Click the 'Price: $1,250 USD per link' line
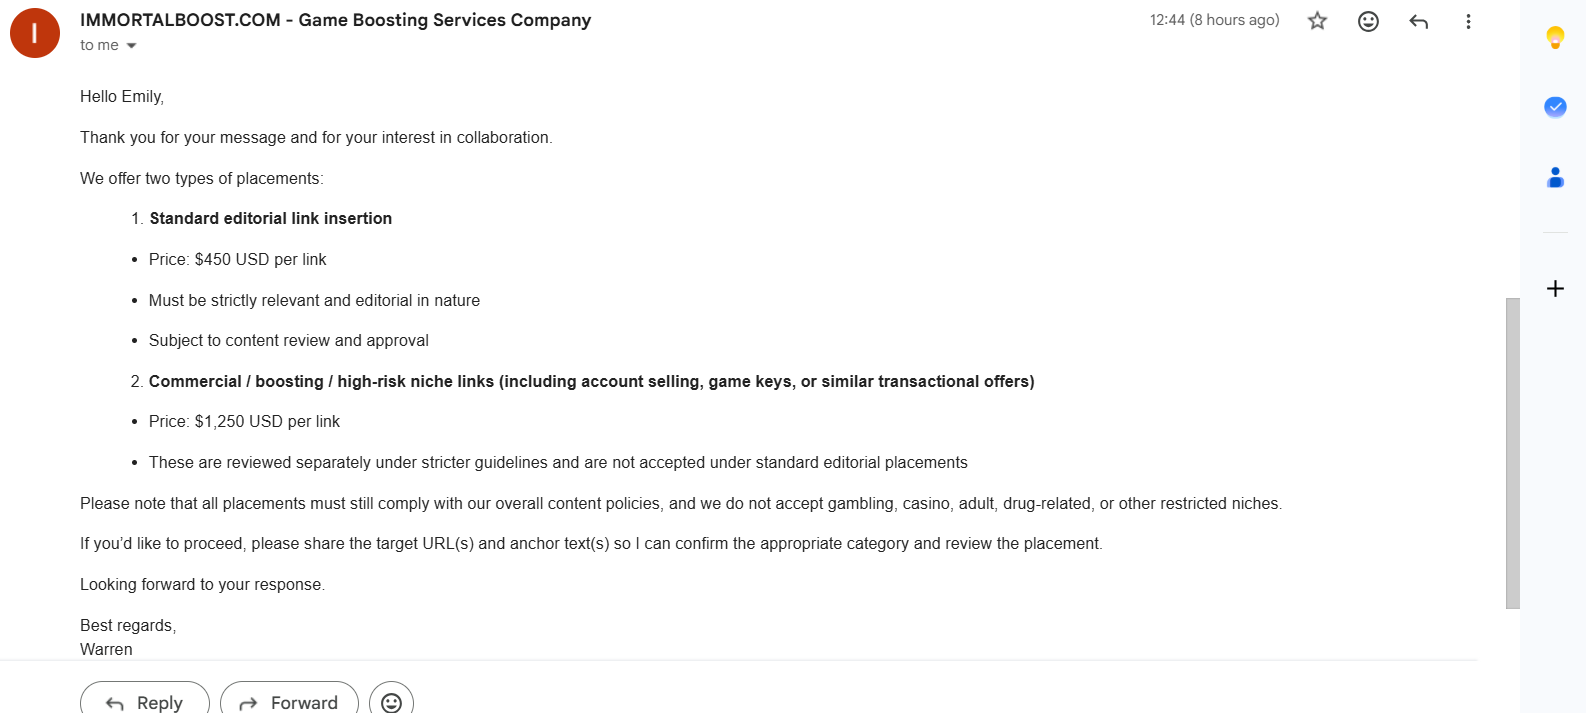This screenshot has height=713, width=1586. pyautogui.click(x=244, y=422)
